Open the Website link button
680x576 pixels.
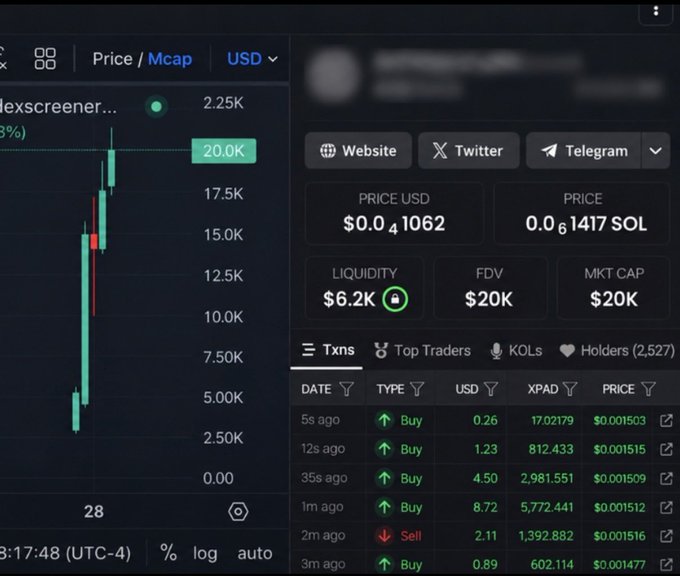pos(358,151)
